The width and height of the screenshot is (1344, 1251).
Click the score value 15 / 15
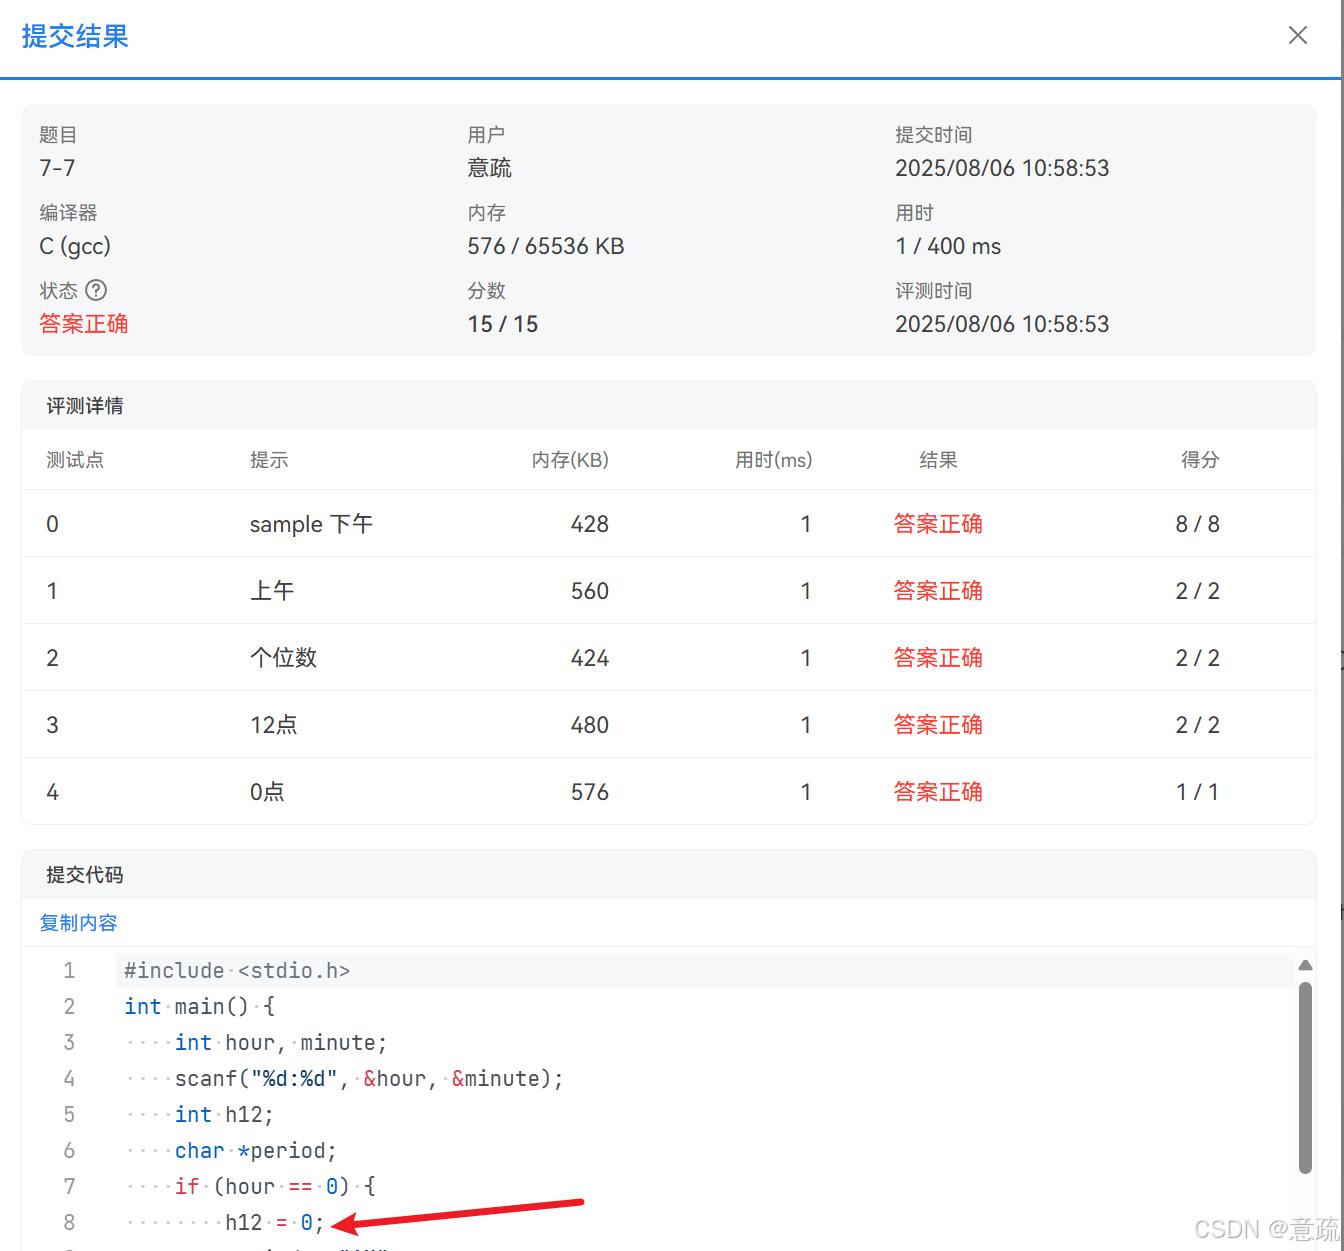(x=502, y=323)
